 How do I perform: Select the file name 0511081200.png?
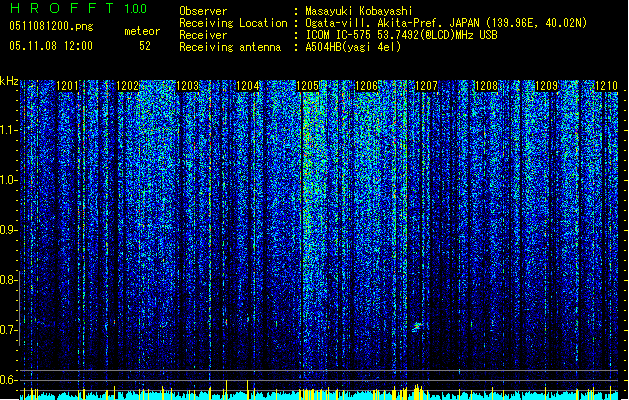pos(51,26)
